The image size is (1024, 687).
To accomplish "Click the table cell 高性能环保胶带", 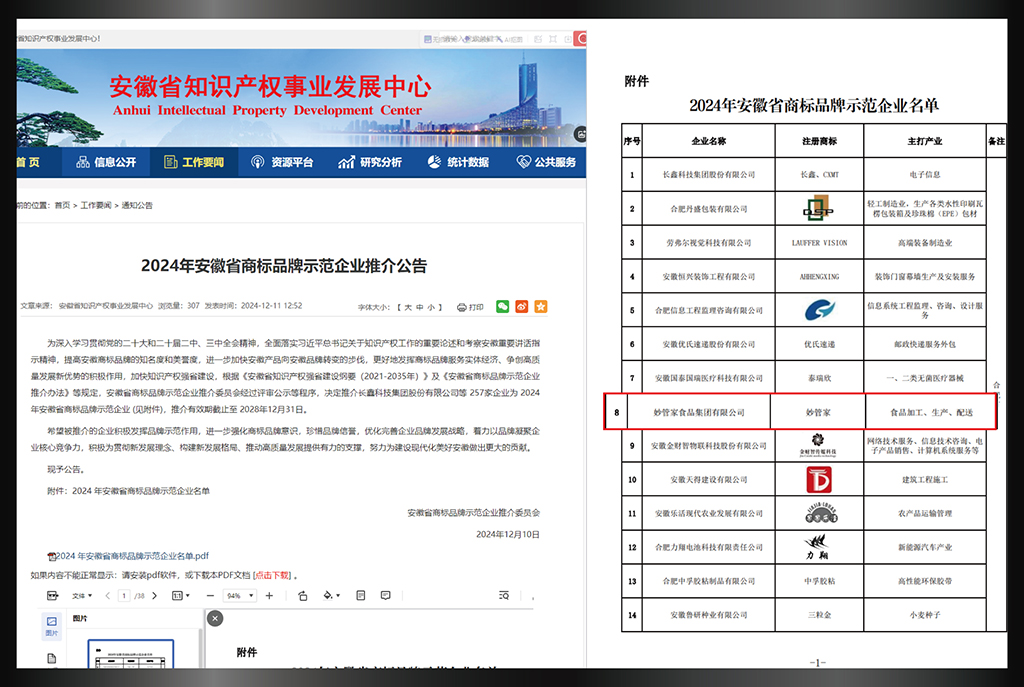I will coord(925,581).
